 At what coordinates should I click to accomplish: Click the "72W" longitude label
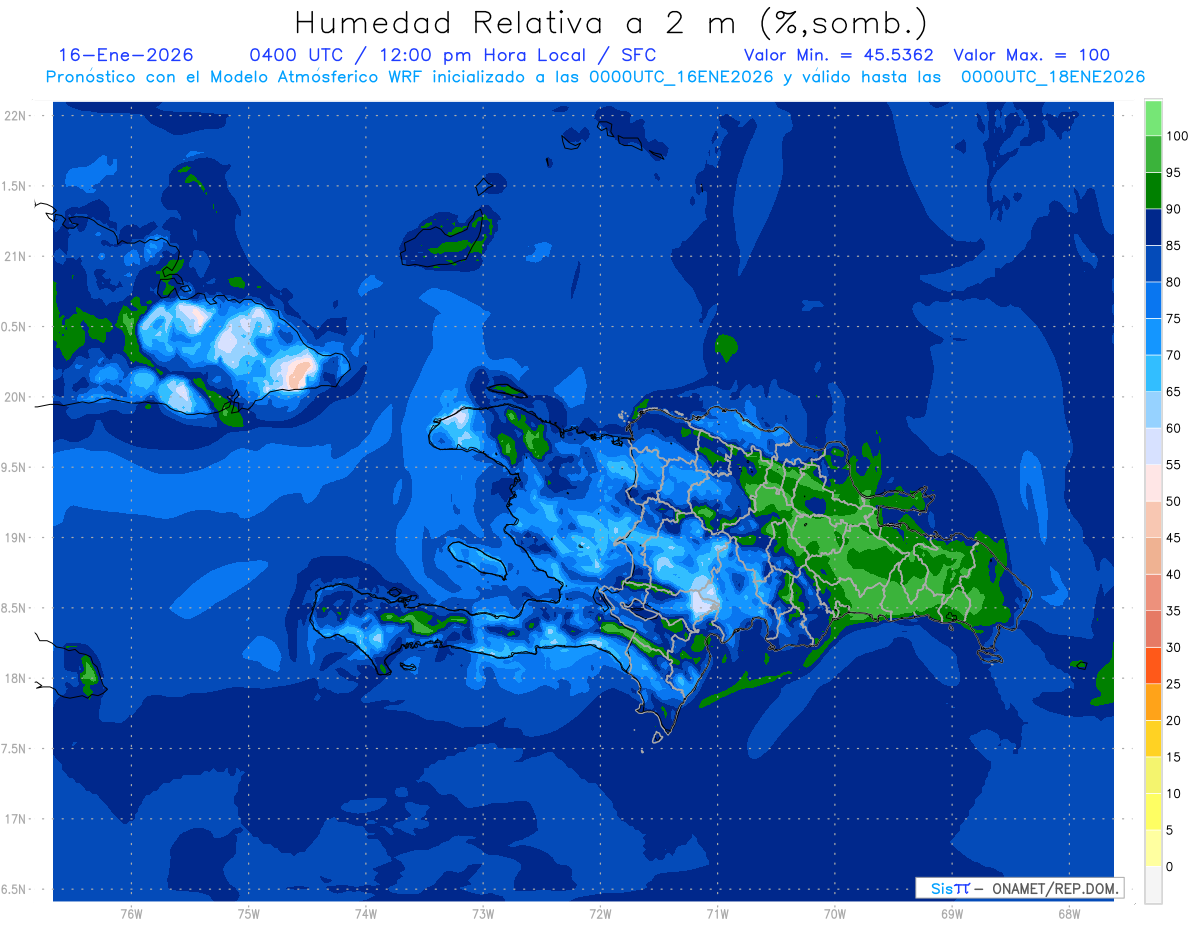(x=600, y=913)
